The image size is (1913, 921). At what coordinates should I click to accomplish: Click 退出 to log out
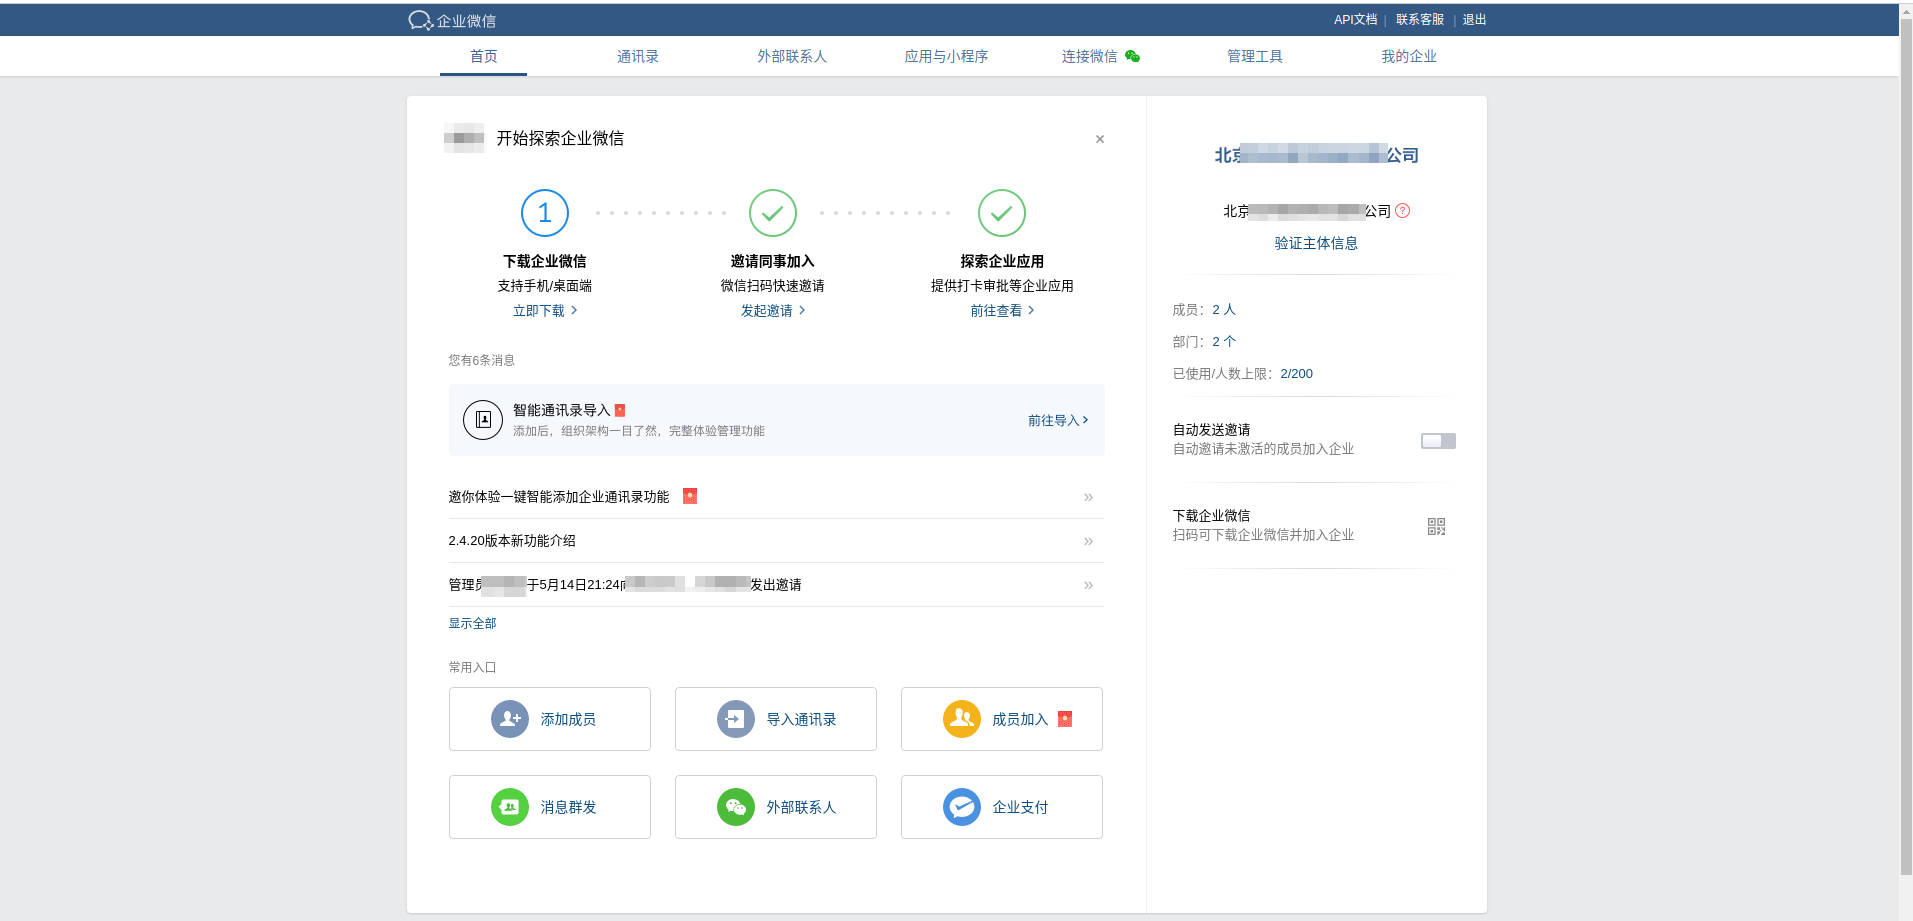tap(1475, 20)
